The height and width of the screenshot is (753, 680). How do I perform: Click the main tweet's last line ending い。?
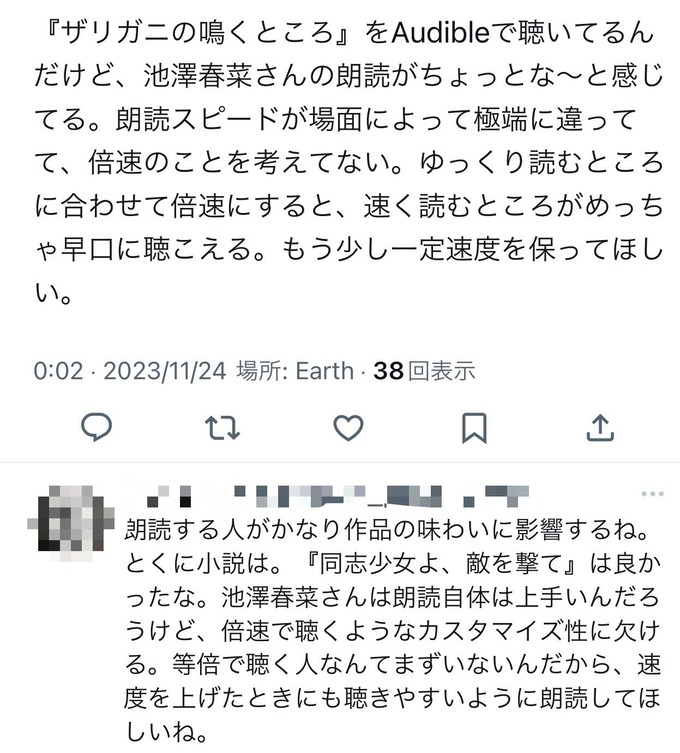(54, 292)
